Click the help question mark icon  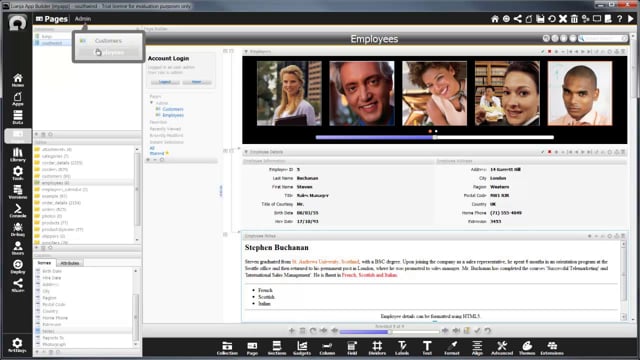620,19
